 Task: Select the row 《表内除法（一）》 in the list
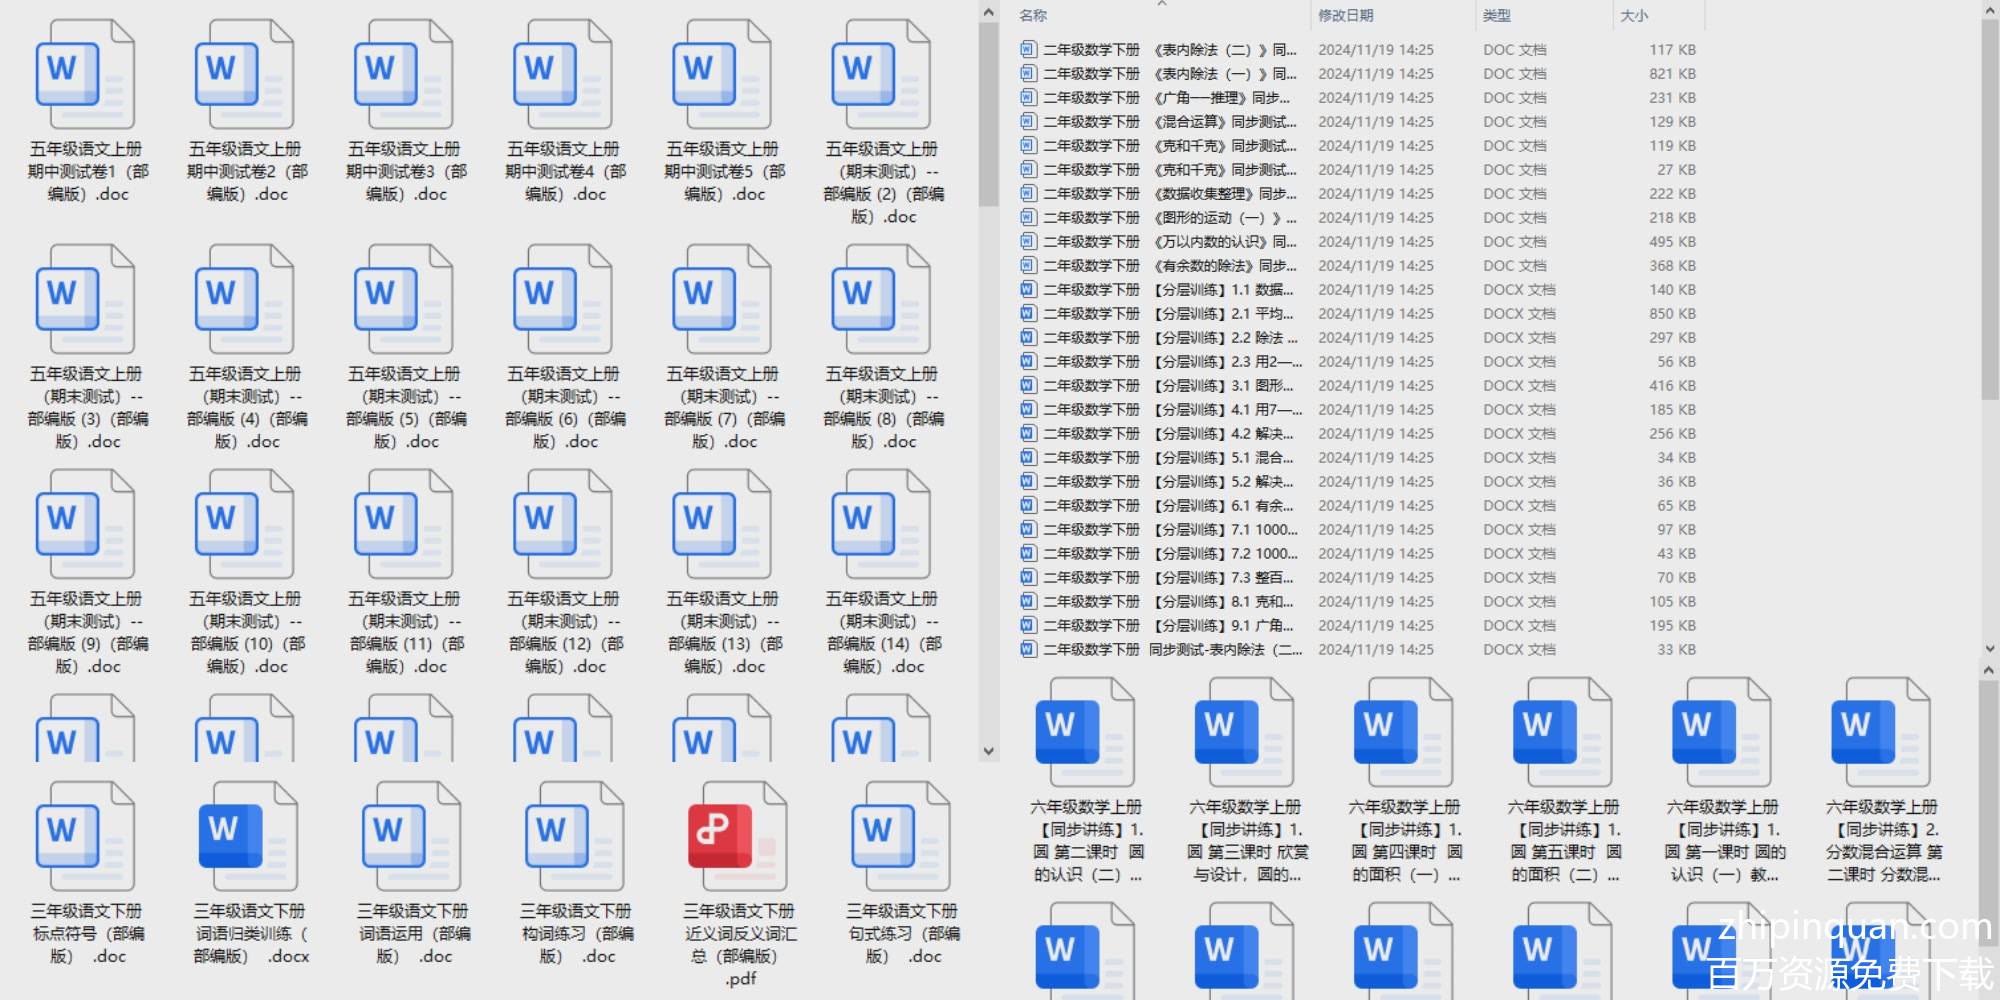(1358, 73)
